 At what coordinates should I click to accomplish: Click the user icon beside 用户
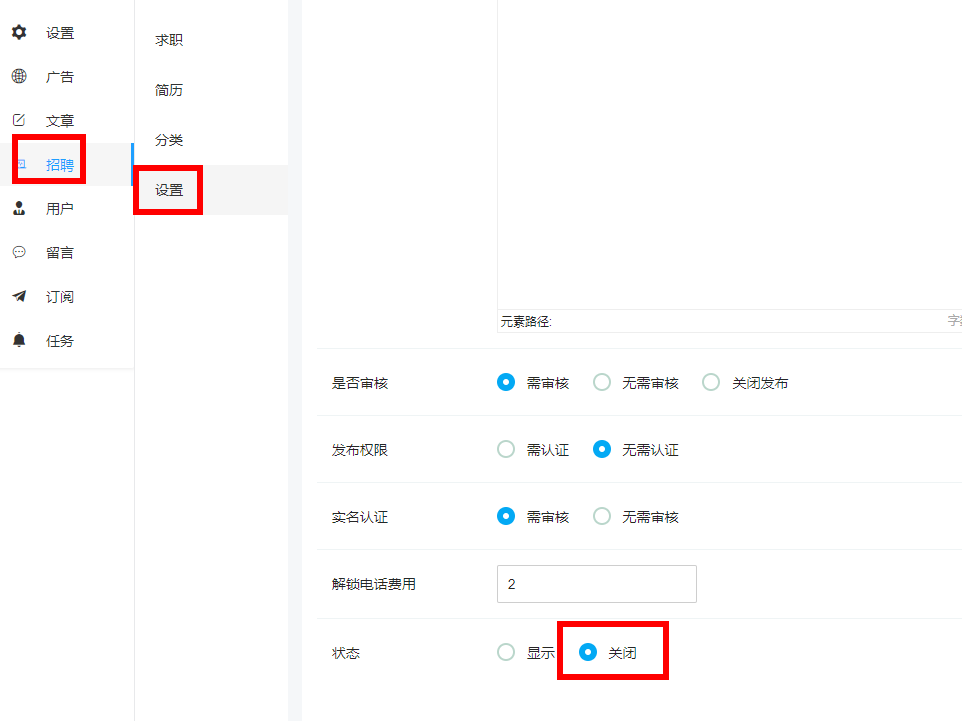pyautogui.click(x=19, y=208)
